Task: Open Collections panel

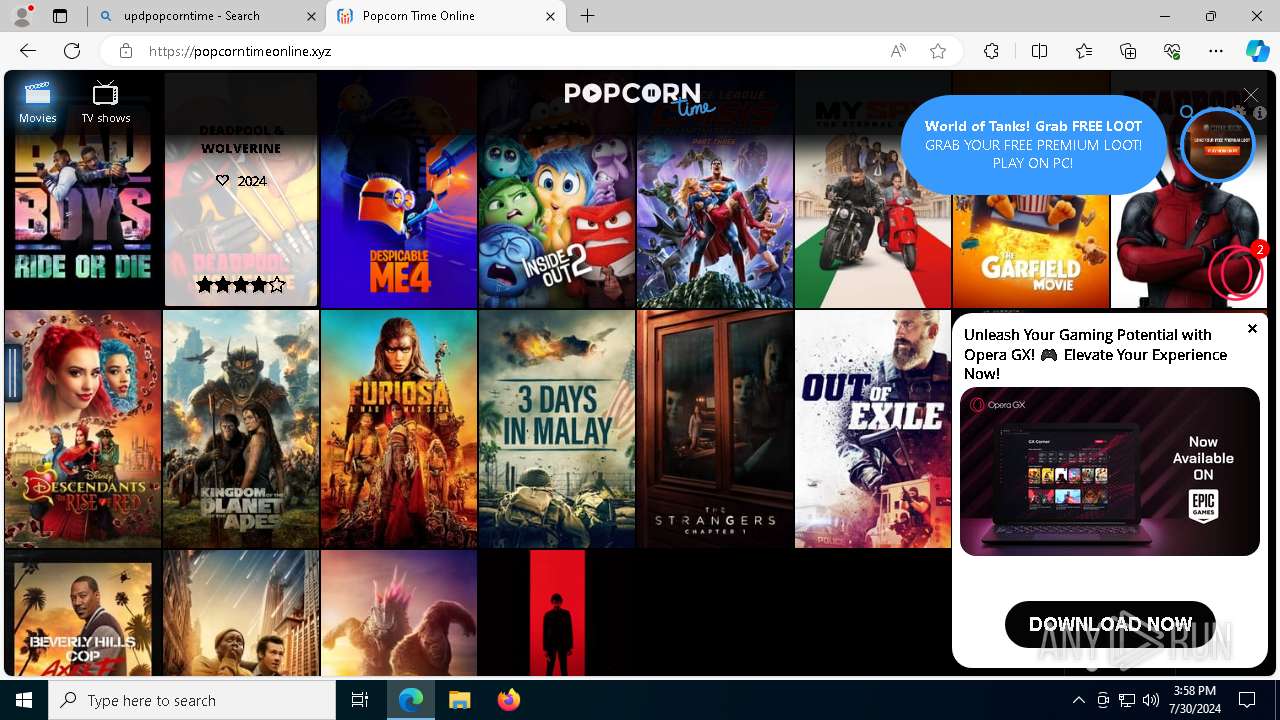Action: coord(1128,51)
